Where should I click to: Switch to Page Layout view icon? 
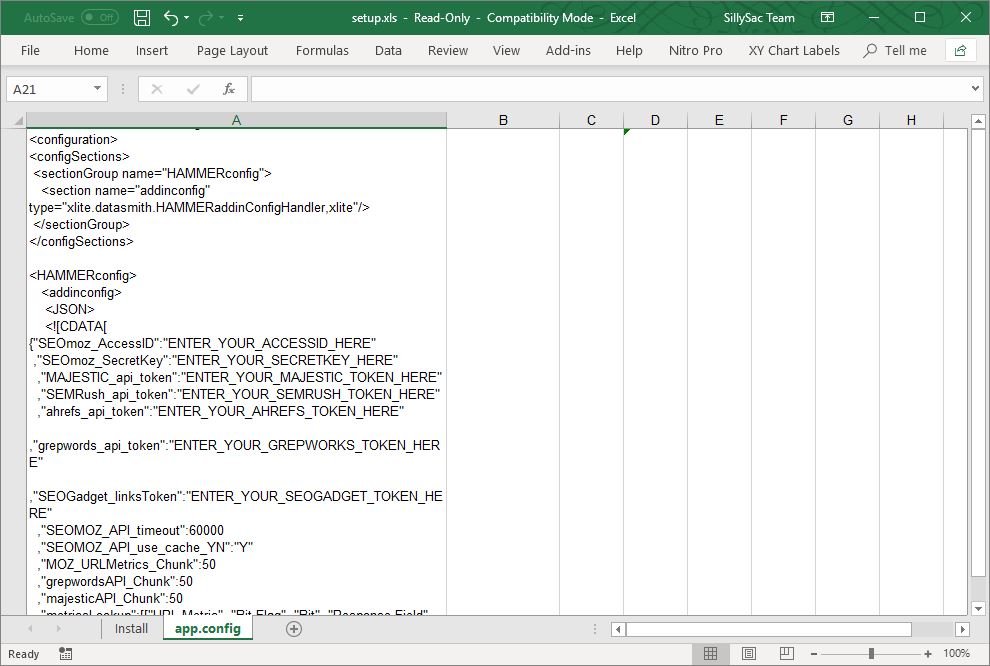[749, 654]
